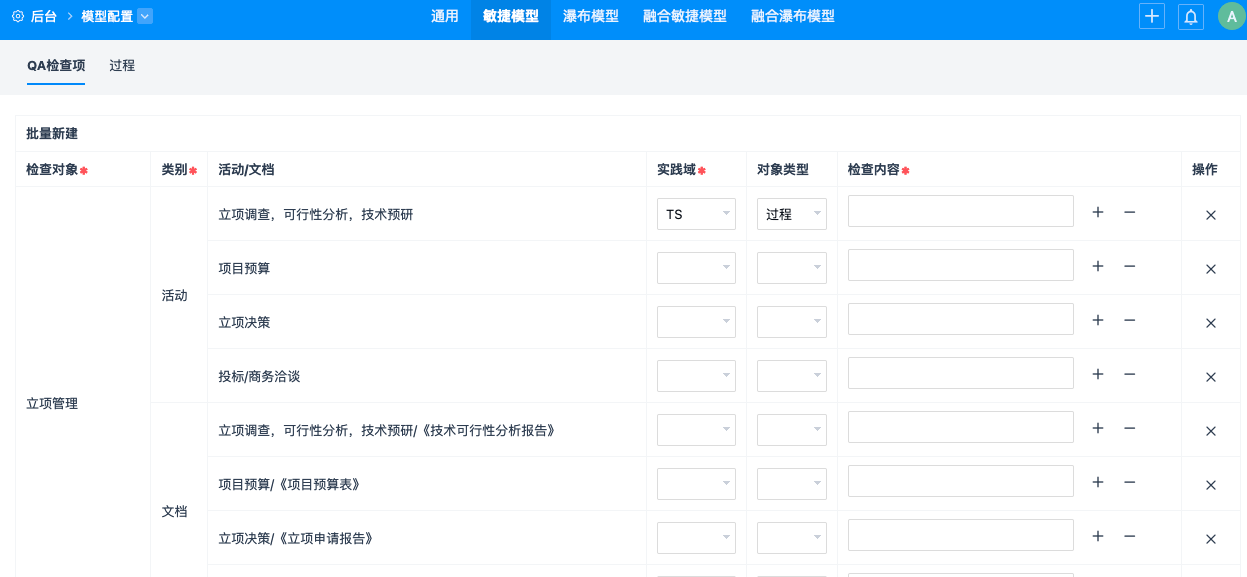This screenshot has width=1247, height=577.
Task: Click plus icon in 立项决策 row
Action: click(x=1097, y=320)
